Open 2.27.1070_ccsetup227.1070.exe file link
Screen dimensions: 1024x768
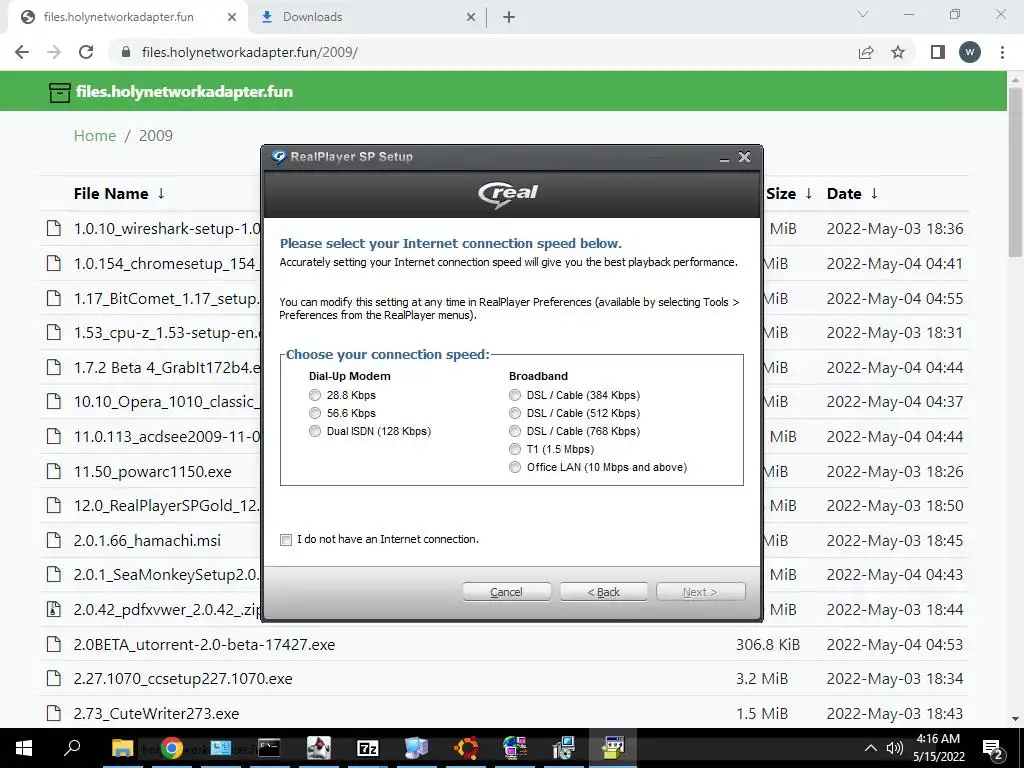pos(183,679)
